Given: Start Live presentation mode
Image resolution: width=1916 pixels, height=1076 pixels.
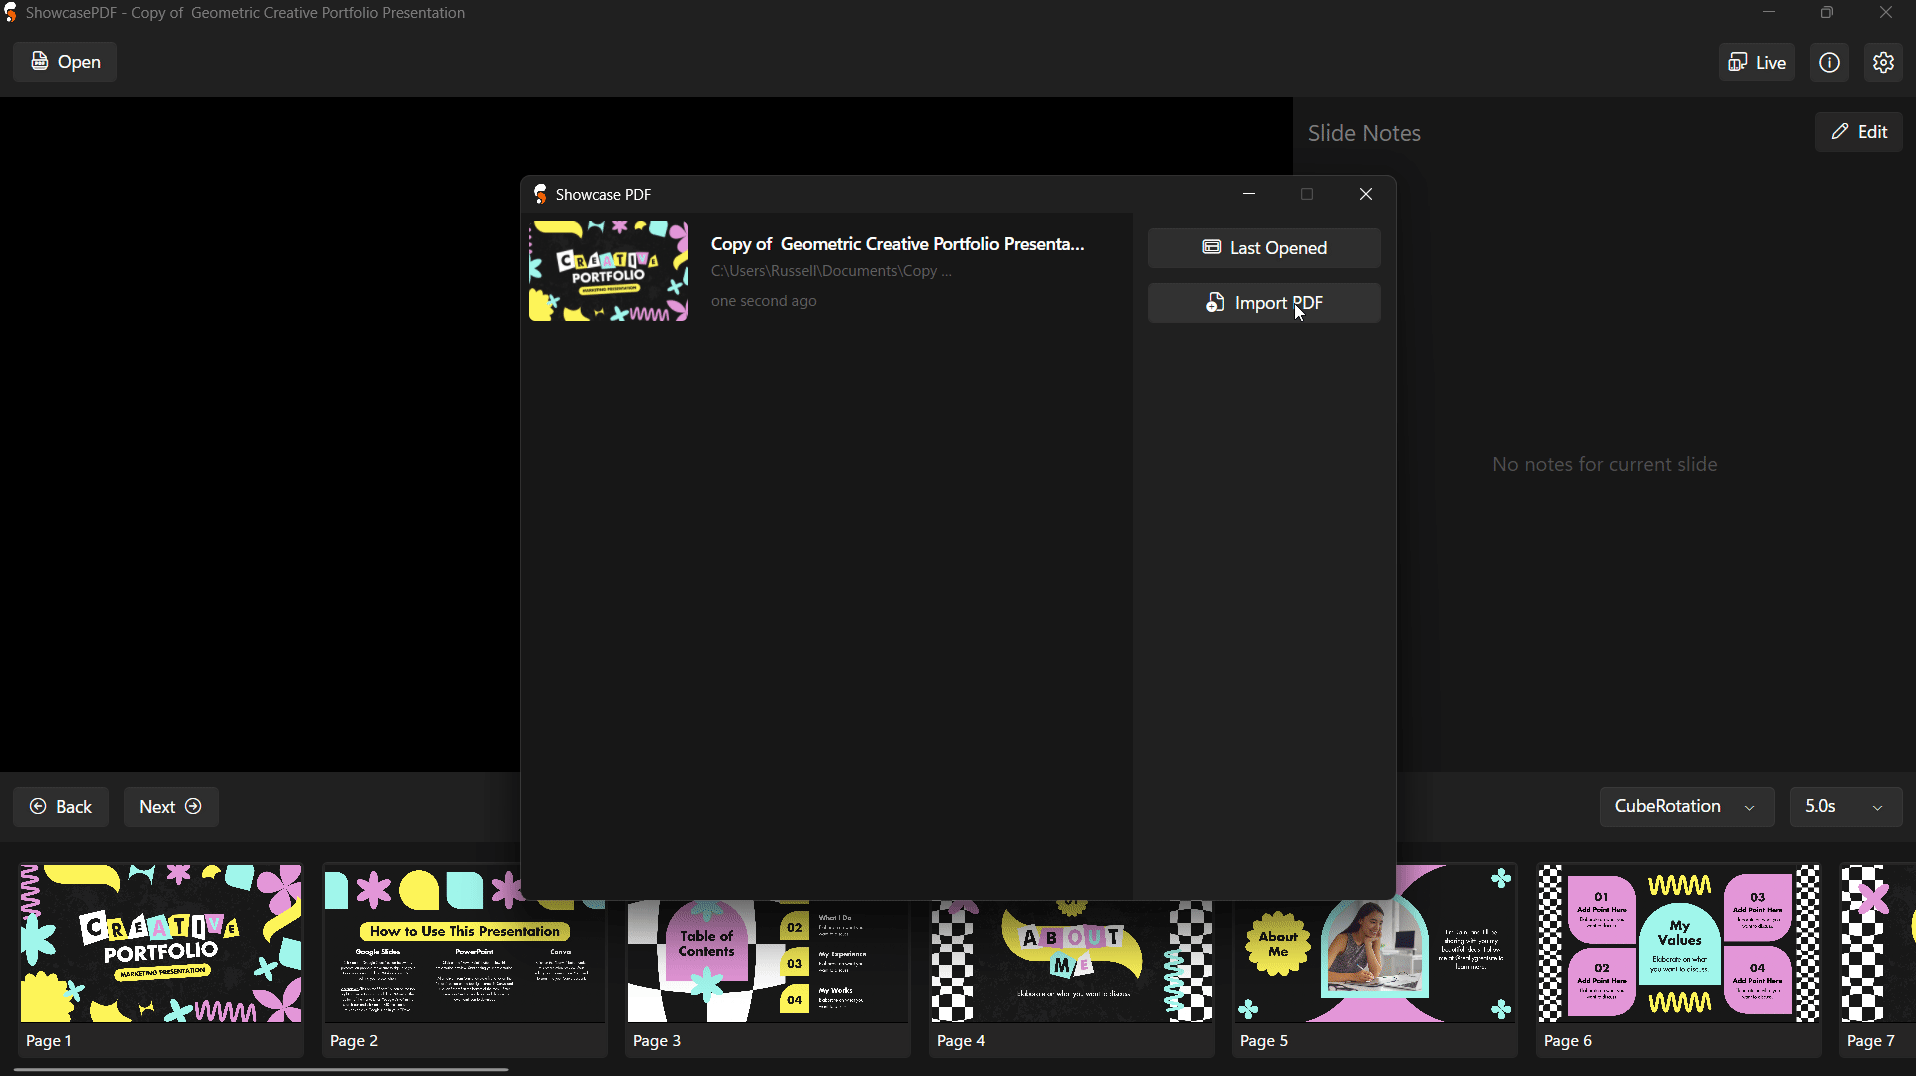Looking at the screenshot, I should (x=1757, y=62).
